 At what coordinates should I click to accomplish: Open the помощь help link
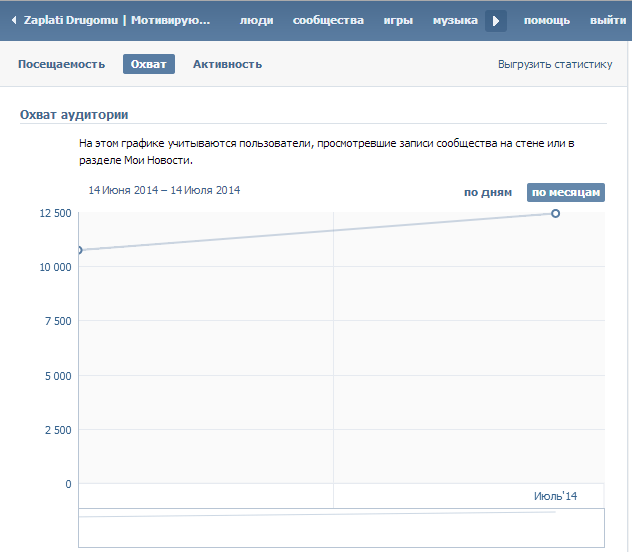tap(548, 21)
